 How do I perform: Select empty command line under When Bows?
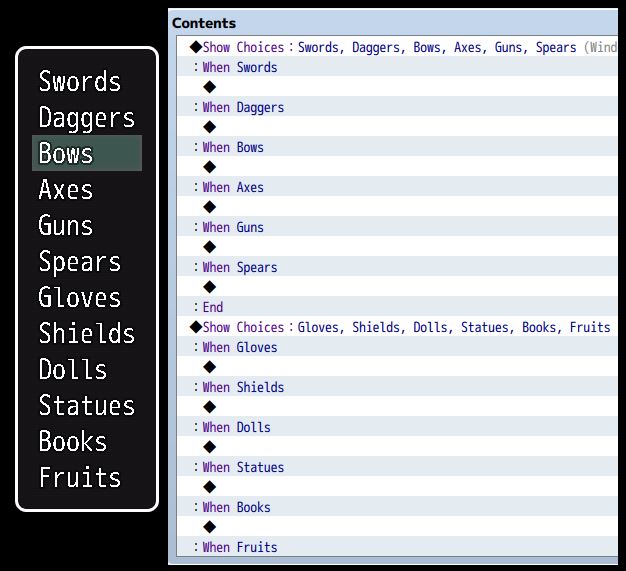point(397,167)
